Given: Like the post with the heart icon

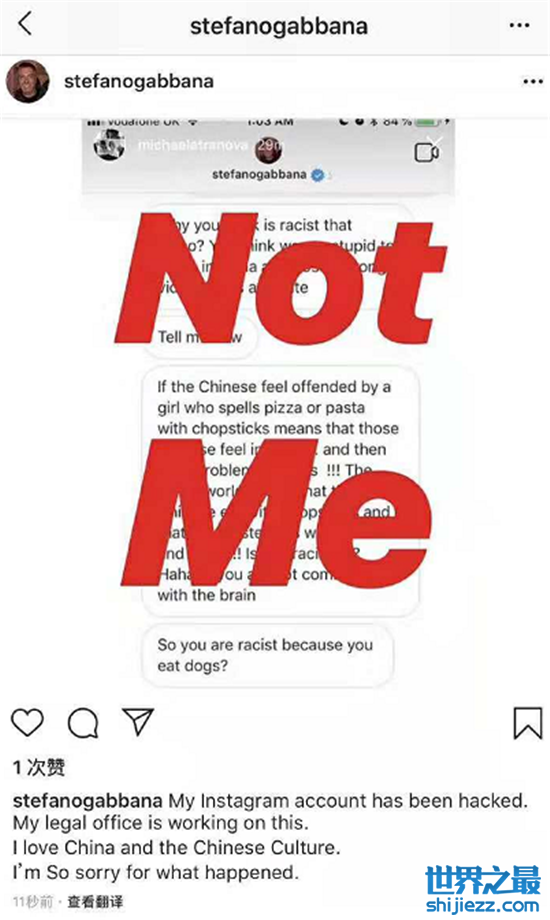Looking at the screenshot, I should coord(28,722).
